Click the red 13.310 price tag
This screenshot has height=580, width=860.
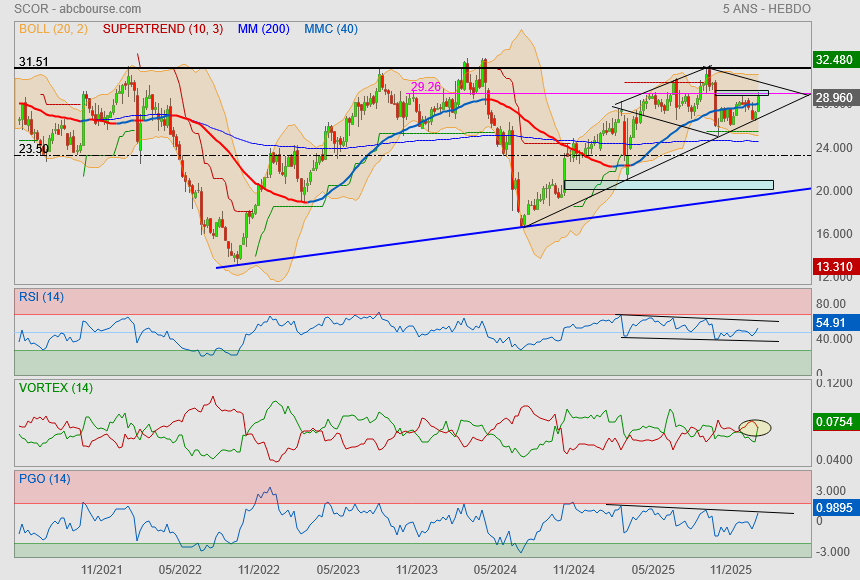[x=833, y=267]
